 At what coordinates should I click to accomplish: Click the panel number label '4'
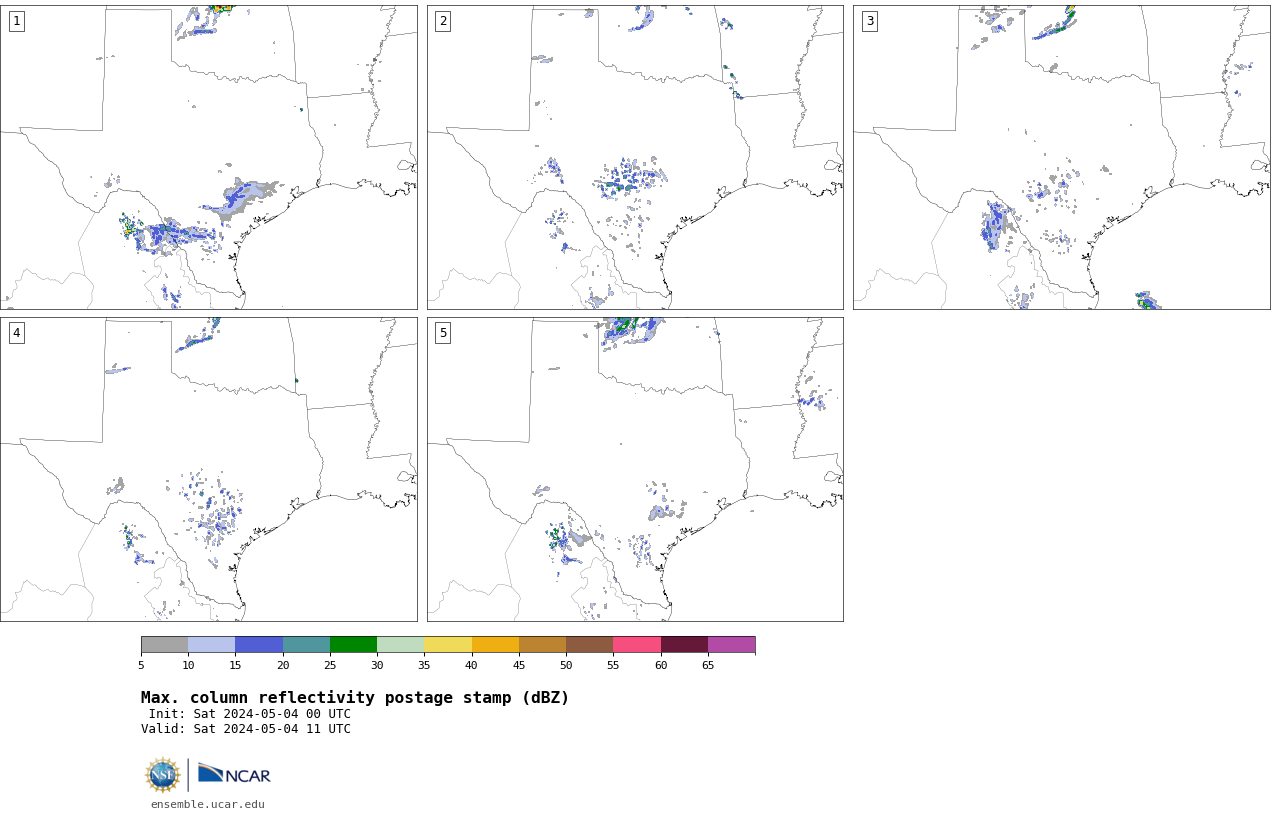coord(16,333)
